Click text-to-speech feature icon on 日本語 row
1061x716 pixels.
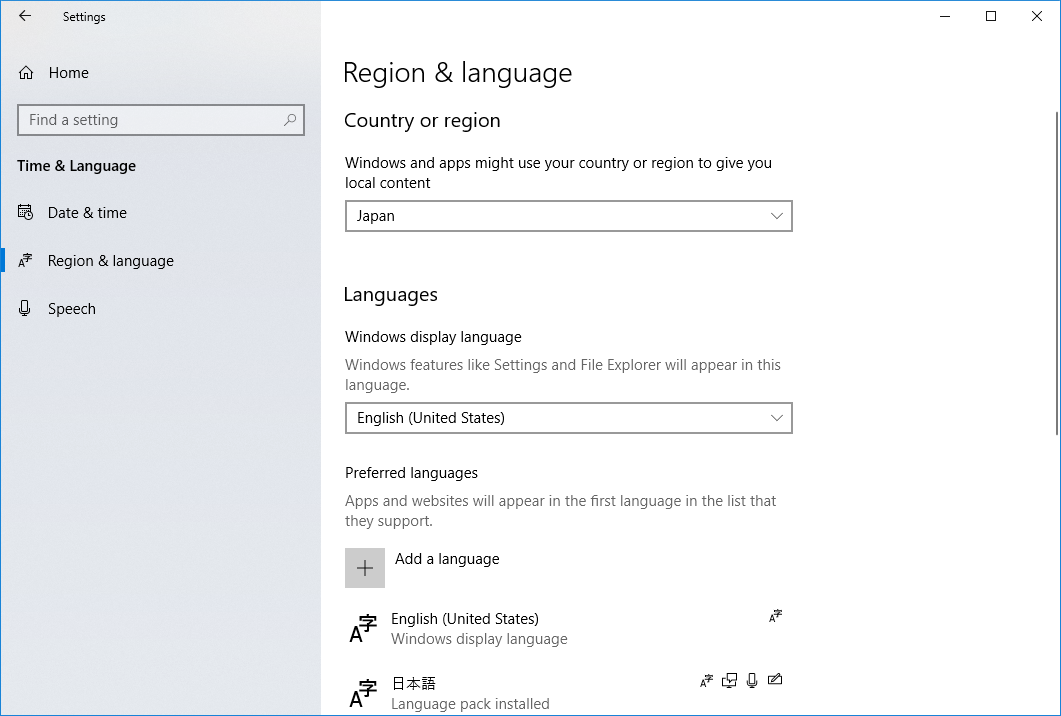click(729, 681)
